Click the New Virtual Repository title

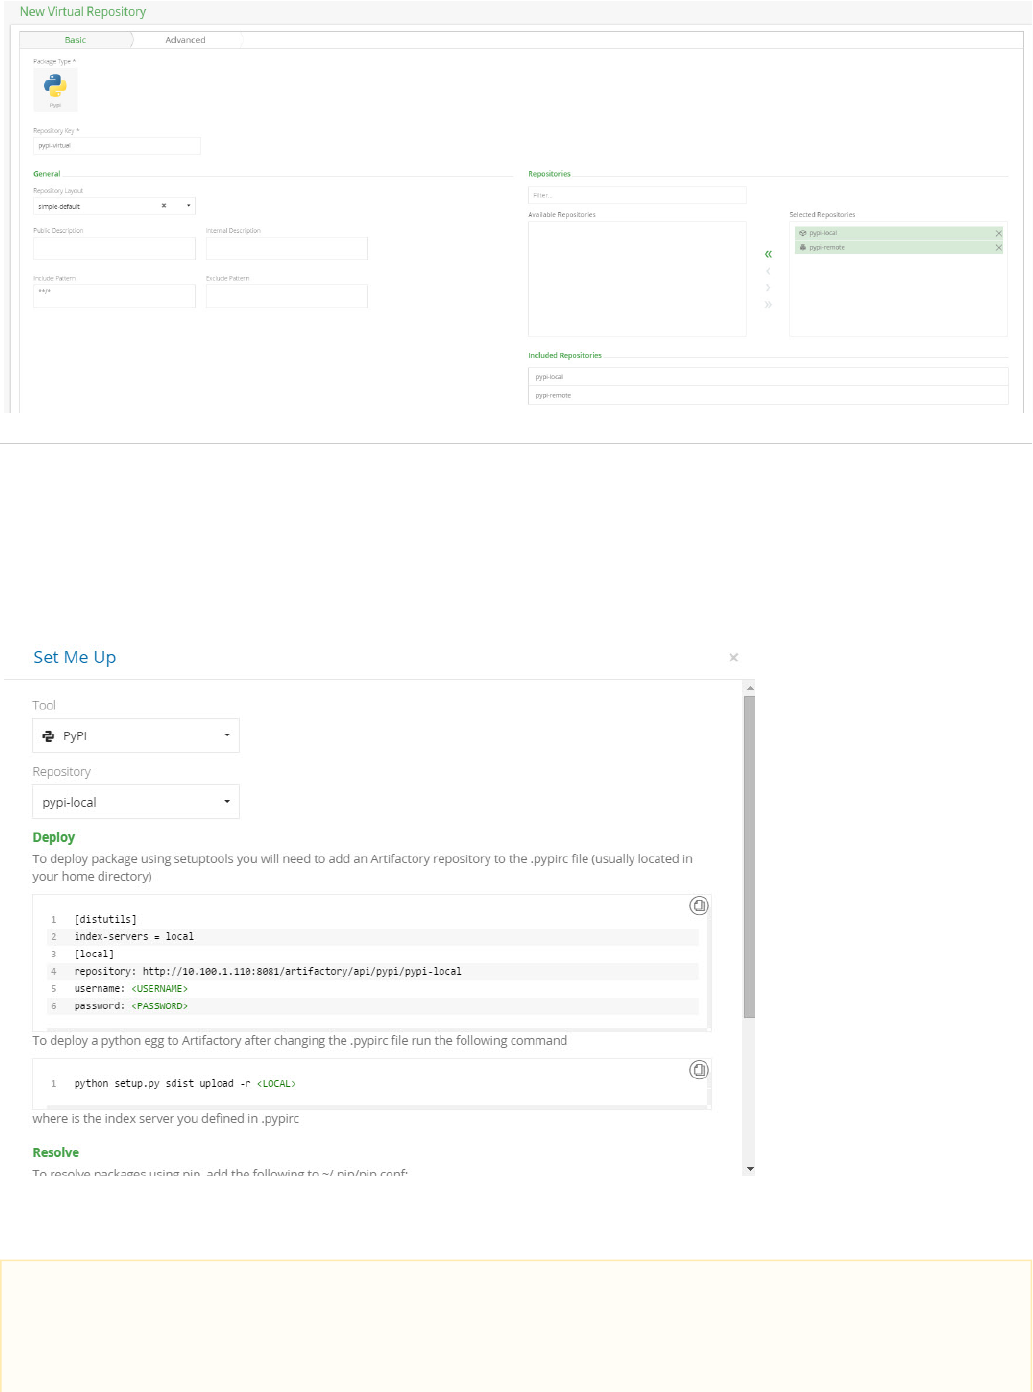[x=83, y=12]
